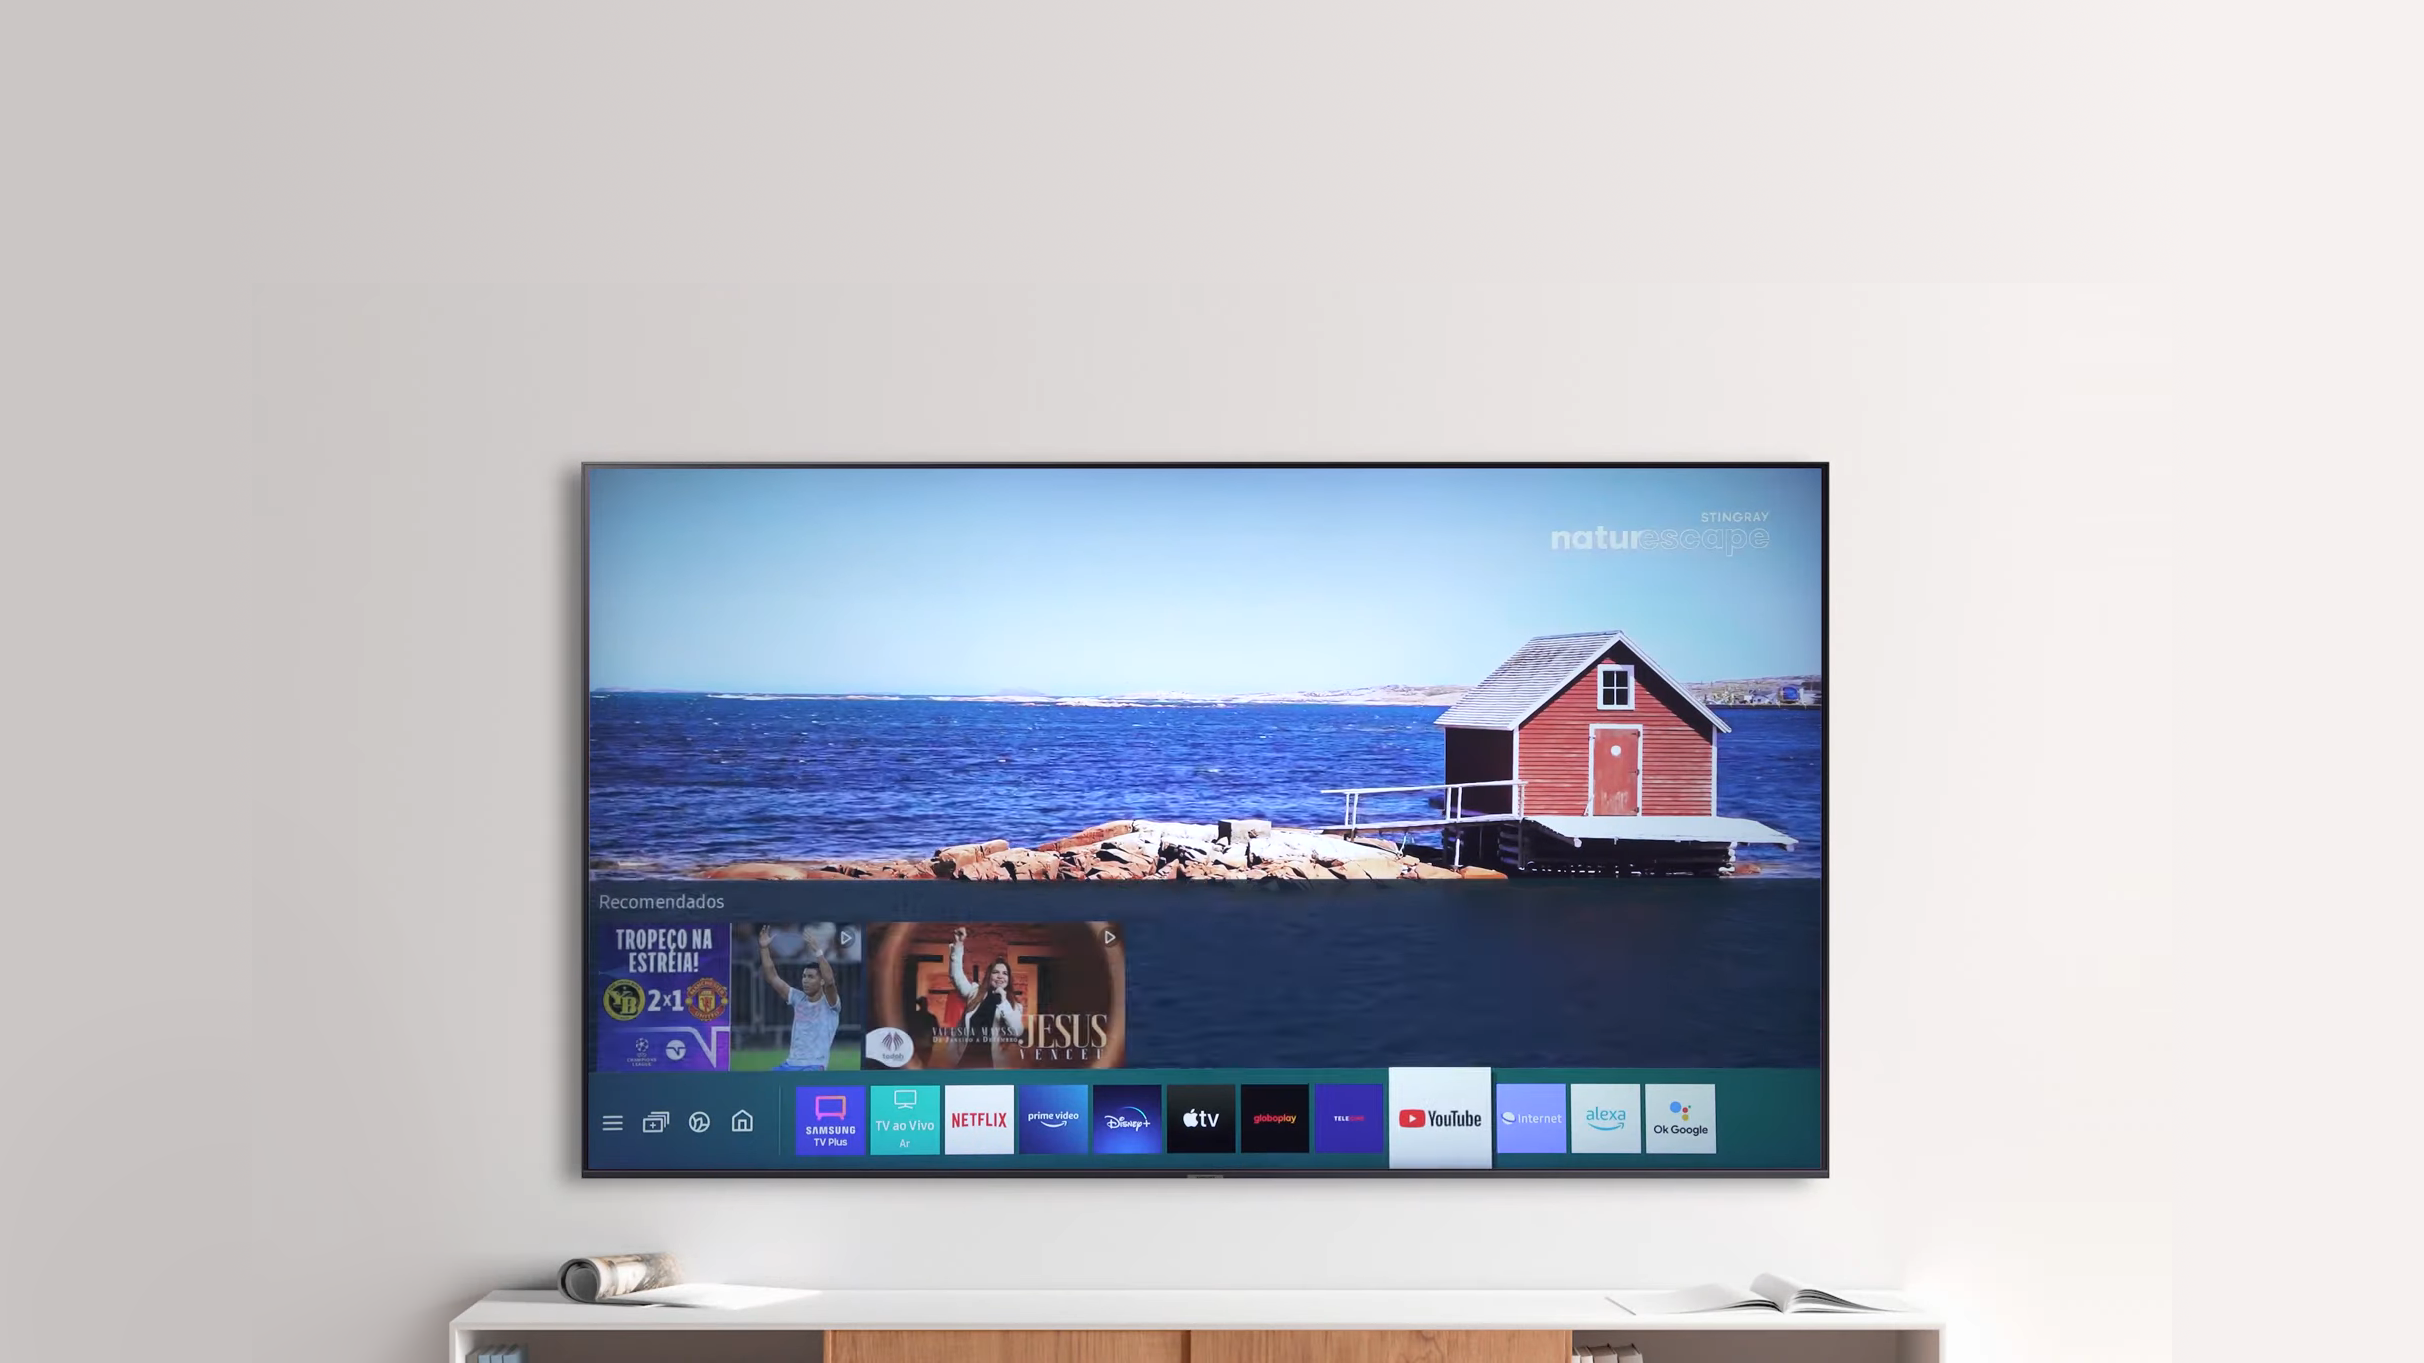Open Ok Google assistant

click(x=1680, y=1118)
